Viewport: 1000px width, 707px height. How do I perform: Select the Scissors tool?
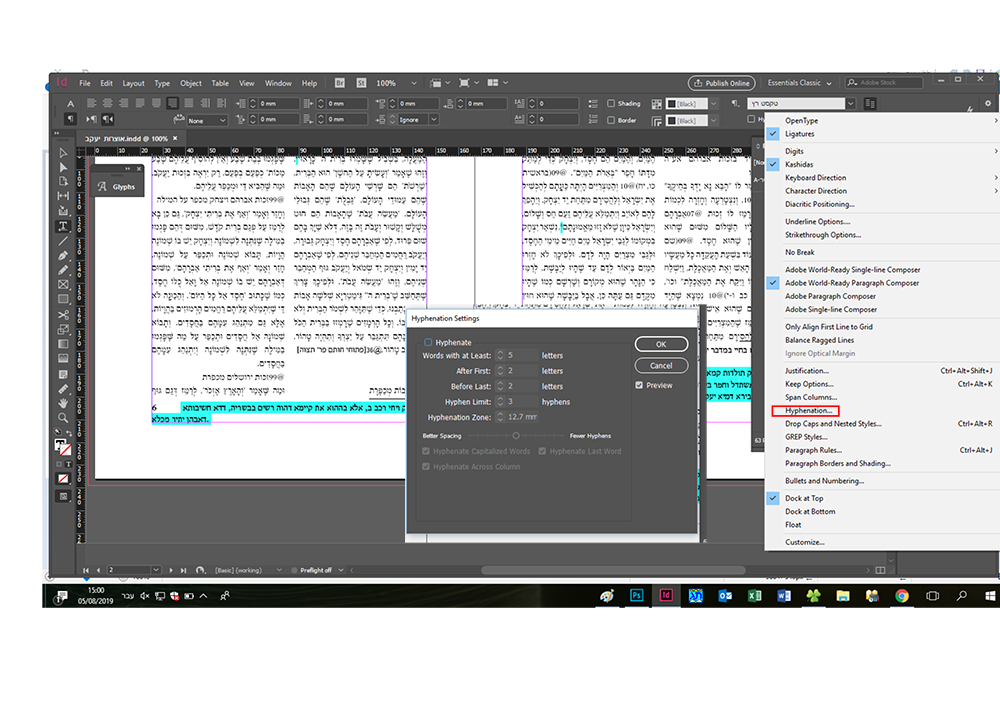click(63, 315)
